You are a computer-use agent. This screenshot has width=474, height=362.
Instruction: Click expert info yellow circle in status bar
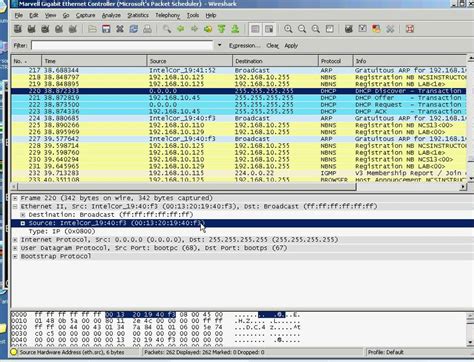[x=14, y=352]
